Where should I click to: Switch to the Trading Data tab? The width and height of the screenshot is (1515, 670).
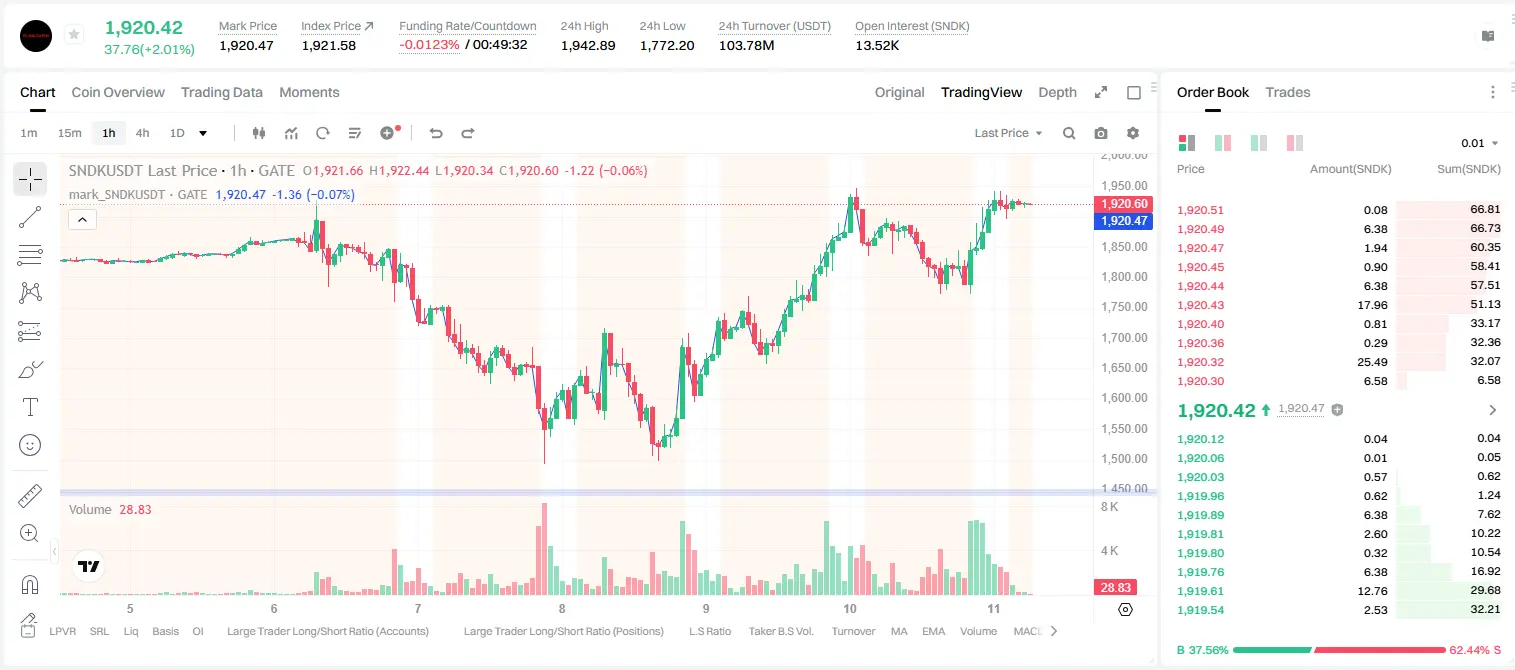[222, 92]
